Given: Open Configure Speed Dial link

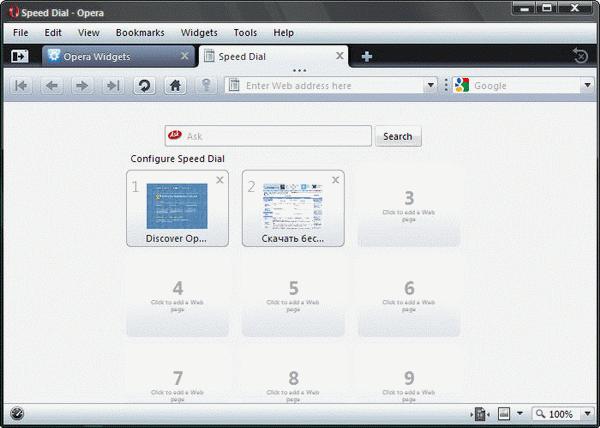Looking at the screenshot, I should pos(177,159).
